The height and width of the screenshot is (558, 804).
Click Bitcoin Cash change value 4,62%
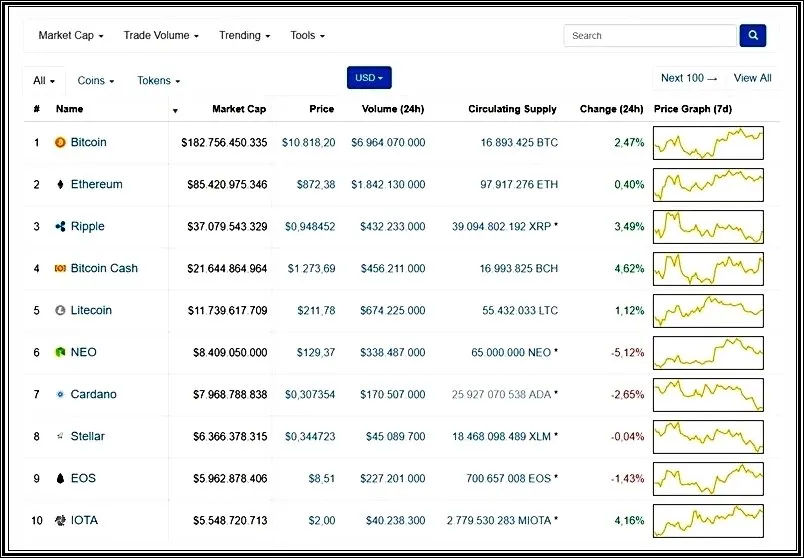click(629, 269)
